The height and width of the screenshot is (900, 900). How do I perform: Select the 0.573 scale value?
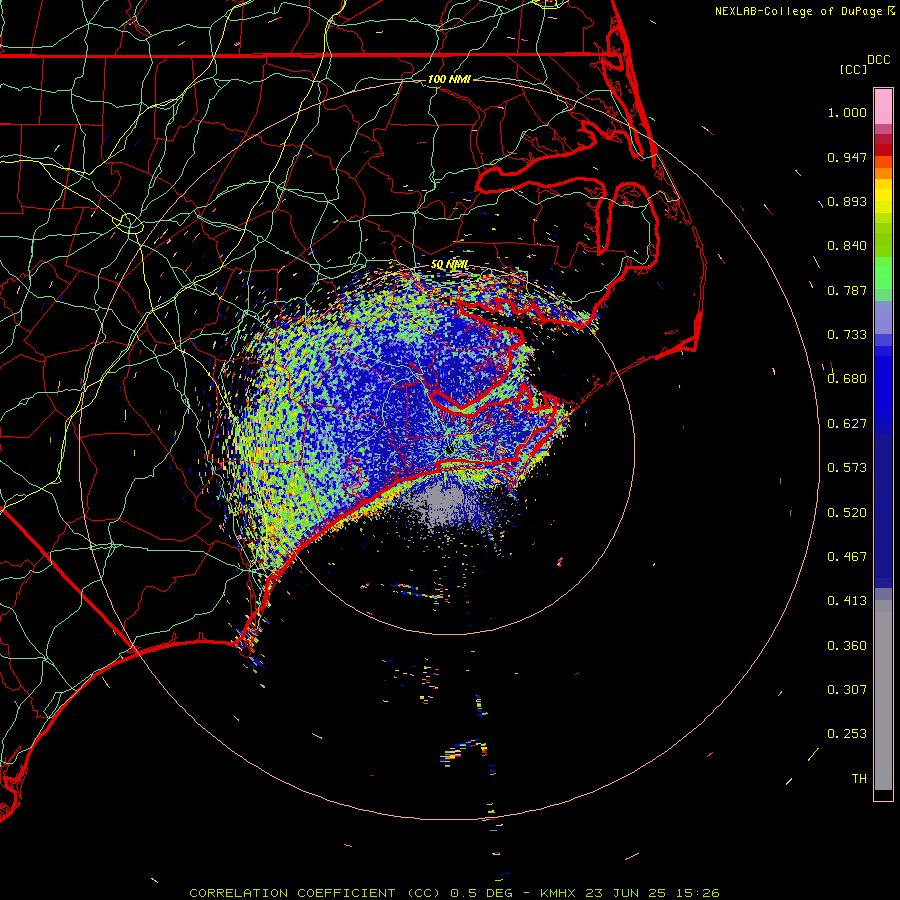click(847, 468)
